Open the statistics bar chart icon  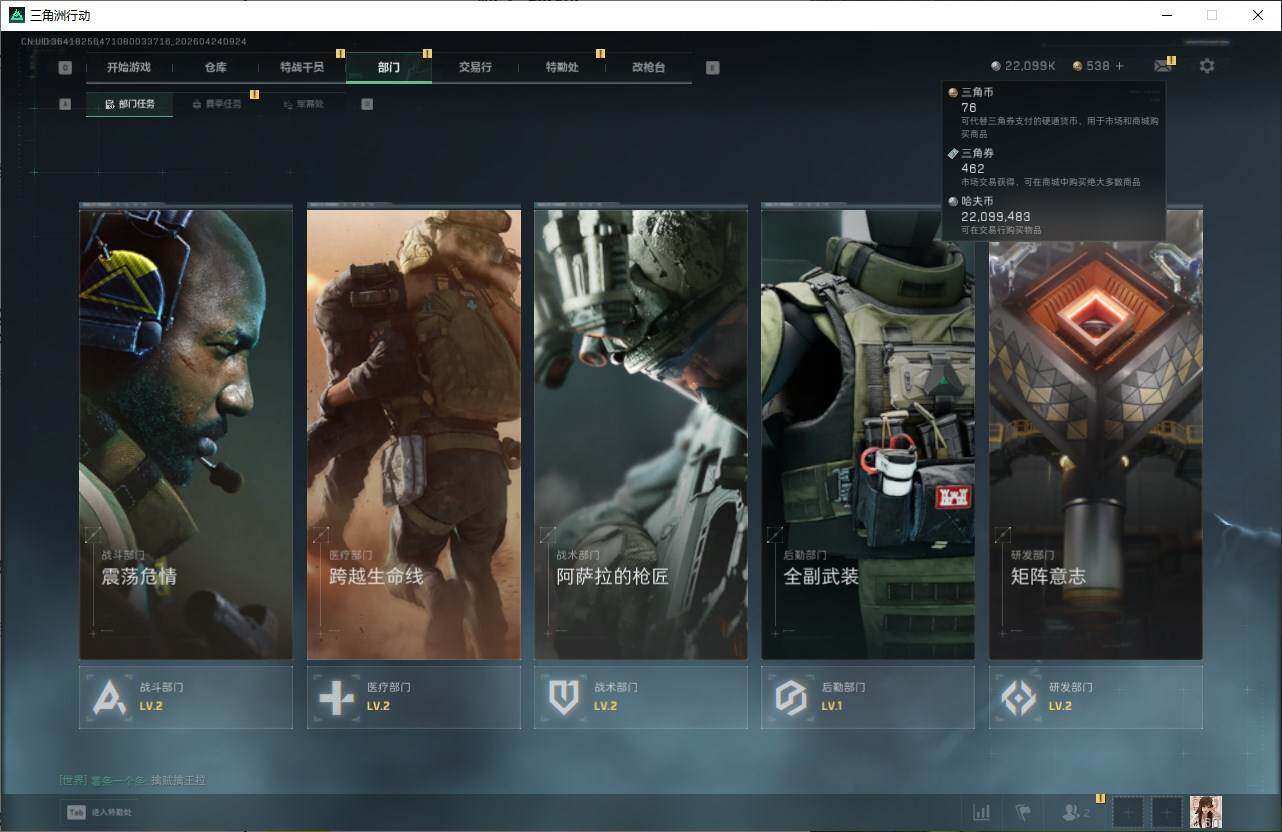(981, 812)
